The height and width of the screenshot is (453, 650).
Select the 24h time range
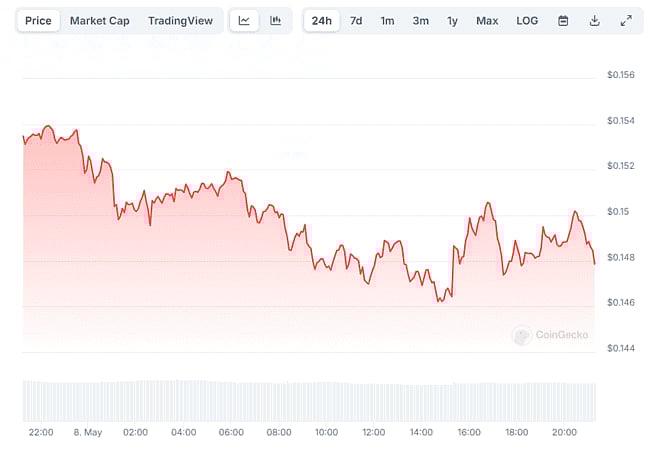point(321,21)
